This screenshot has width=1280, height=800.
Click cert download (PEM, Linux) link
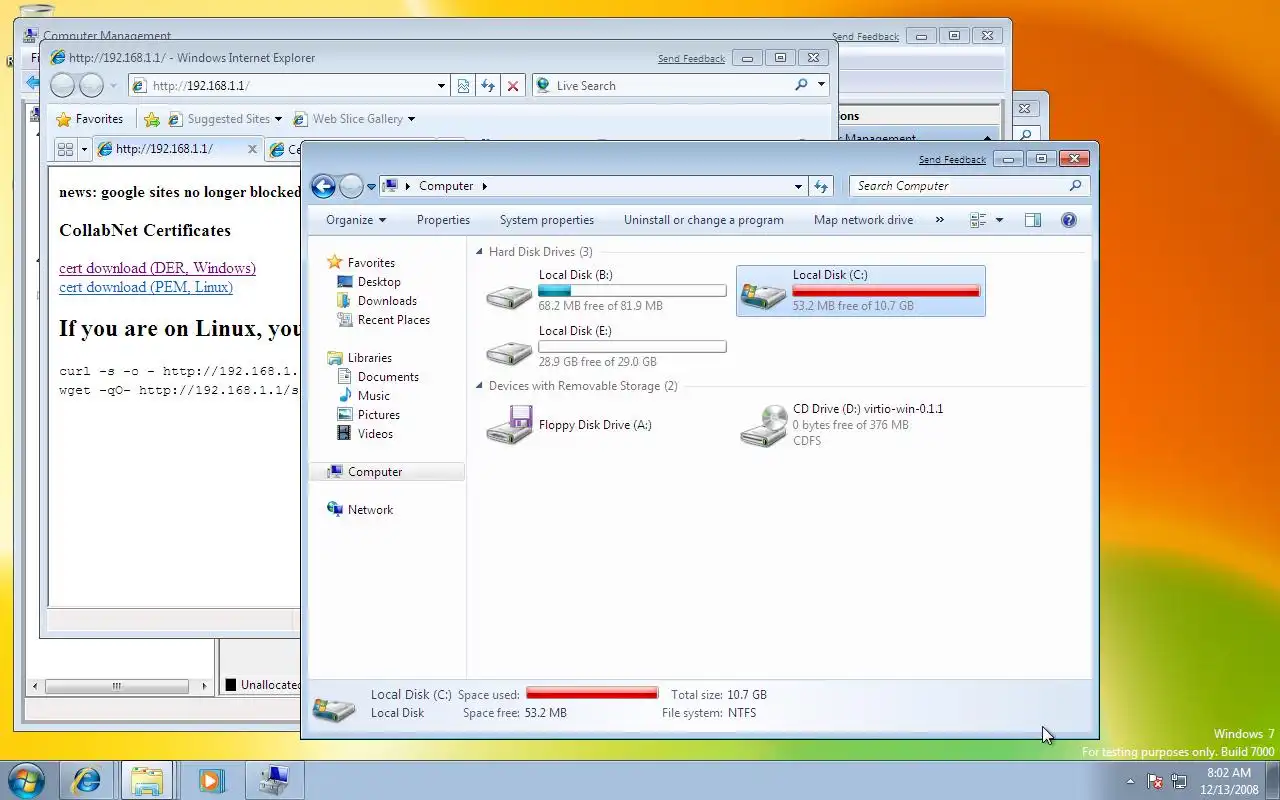[x=146, y=287]
